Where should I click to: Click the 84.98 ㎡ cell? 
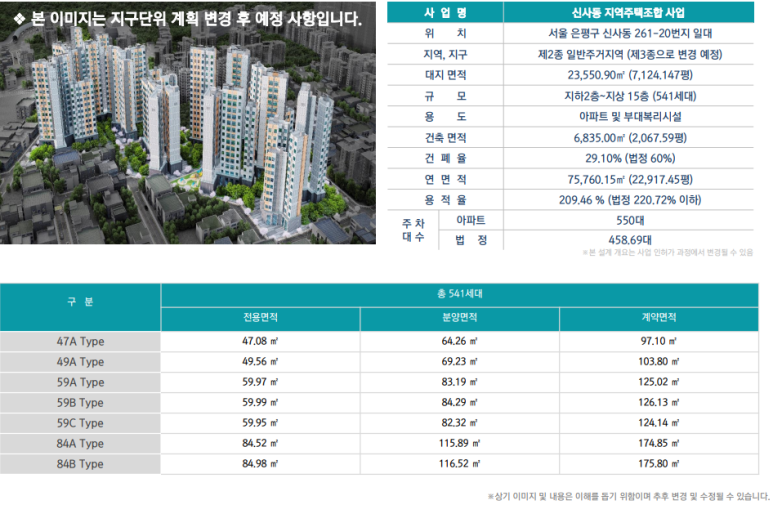point(260,464)
